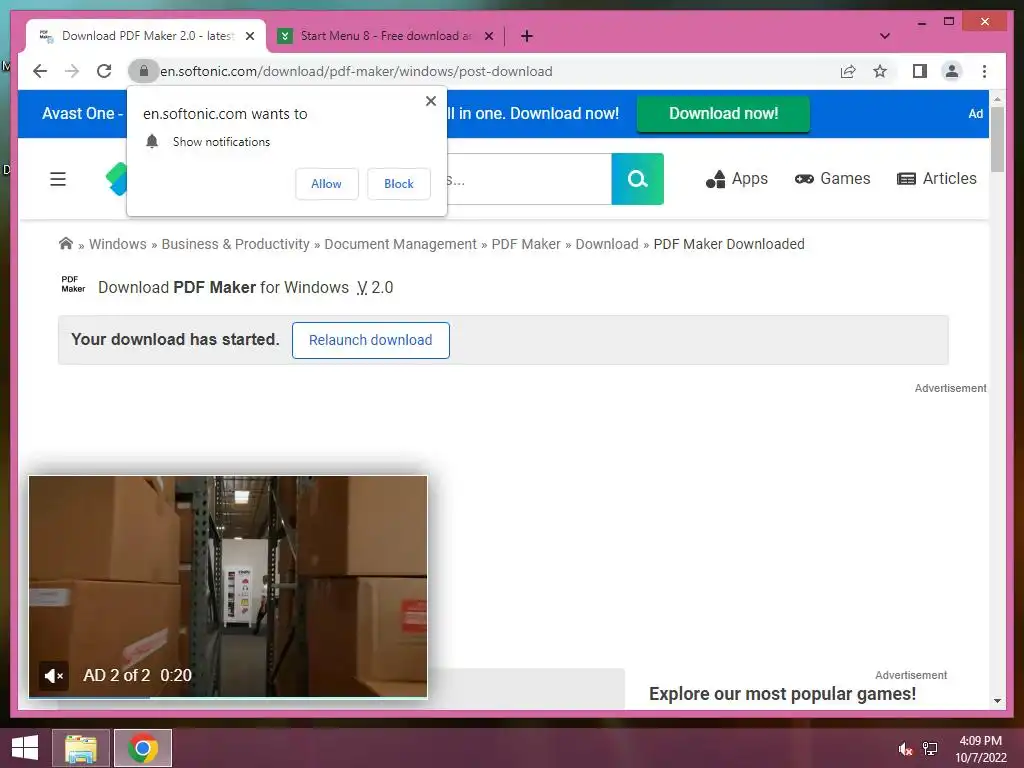
Task: Open Business & Productivity breadcrumb
Action: click(235, 244)
